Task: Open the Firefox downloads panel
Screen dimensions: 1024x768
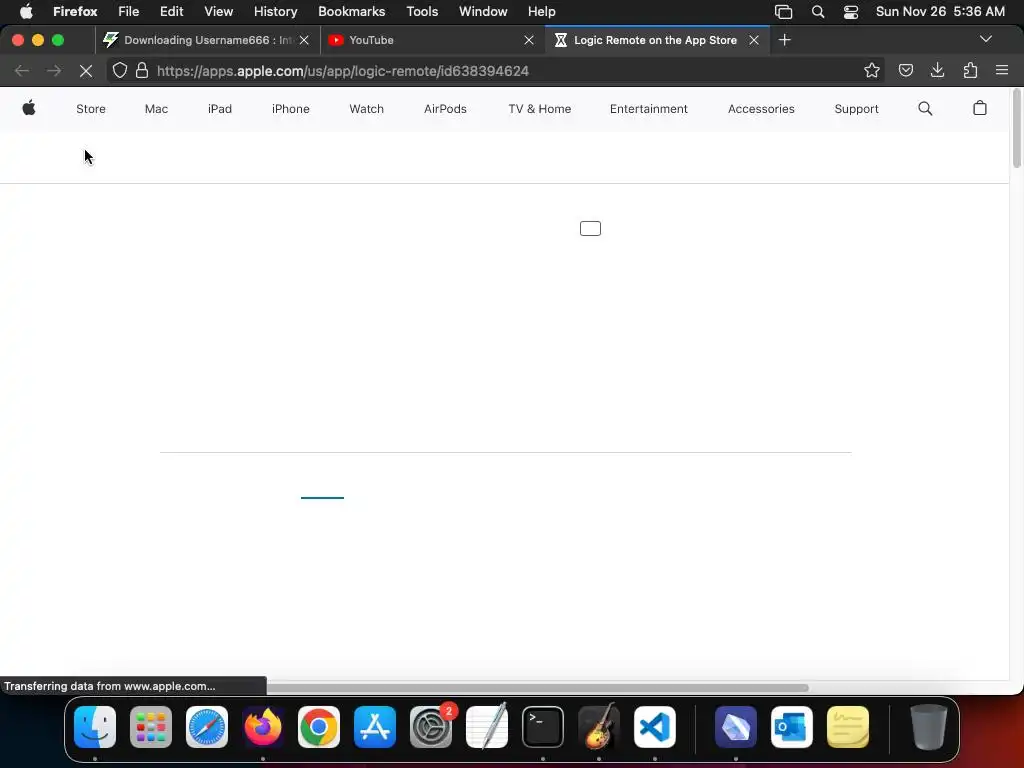Action: [x=938, y=71]
